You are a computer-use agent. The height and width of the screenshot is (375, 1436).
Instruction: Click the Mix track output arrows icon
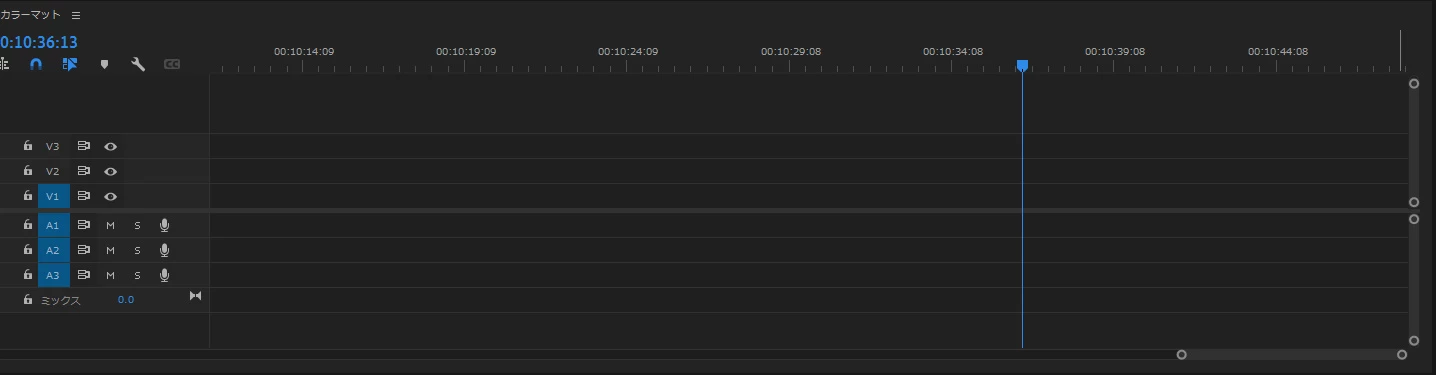point(195,296)
